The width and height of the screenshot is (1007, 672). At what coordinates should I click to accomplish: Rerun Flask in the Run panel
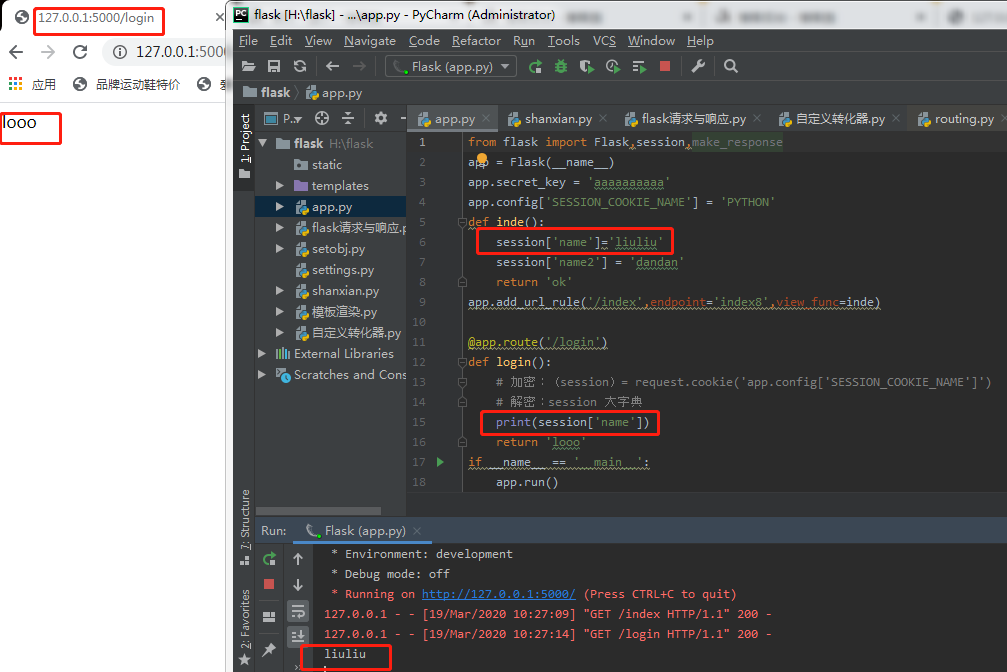point(269,559)
